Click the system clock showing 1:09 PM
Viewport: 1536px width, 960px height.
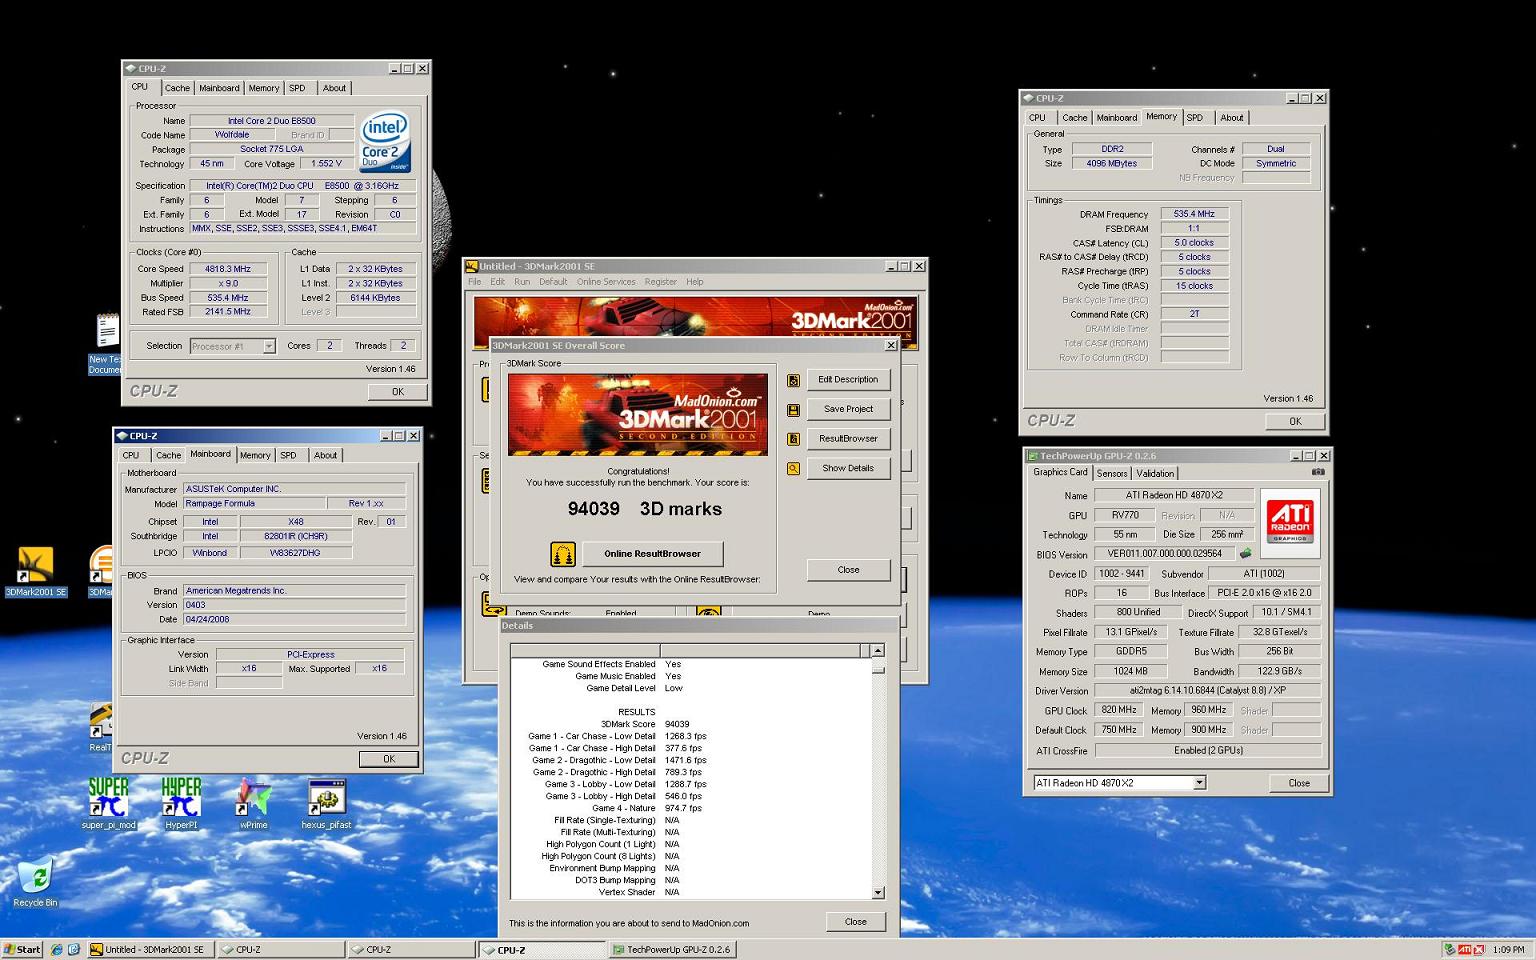[x=1508, y=950]
